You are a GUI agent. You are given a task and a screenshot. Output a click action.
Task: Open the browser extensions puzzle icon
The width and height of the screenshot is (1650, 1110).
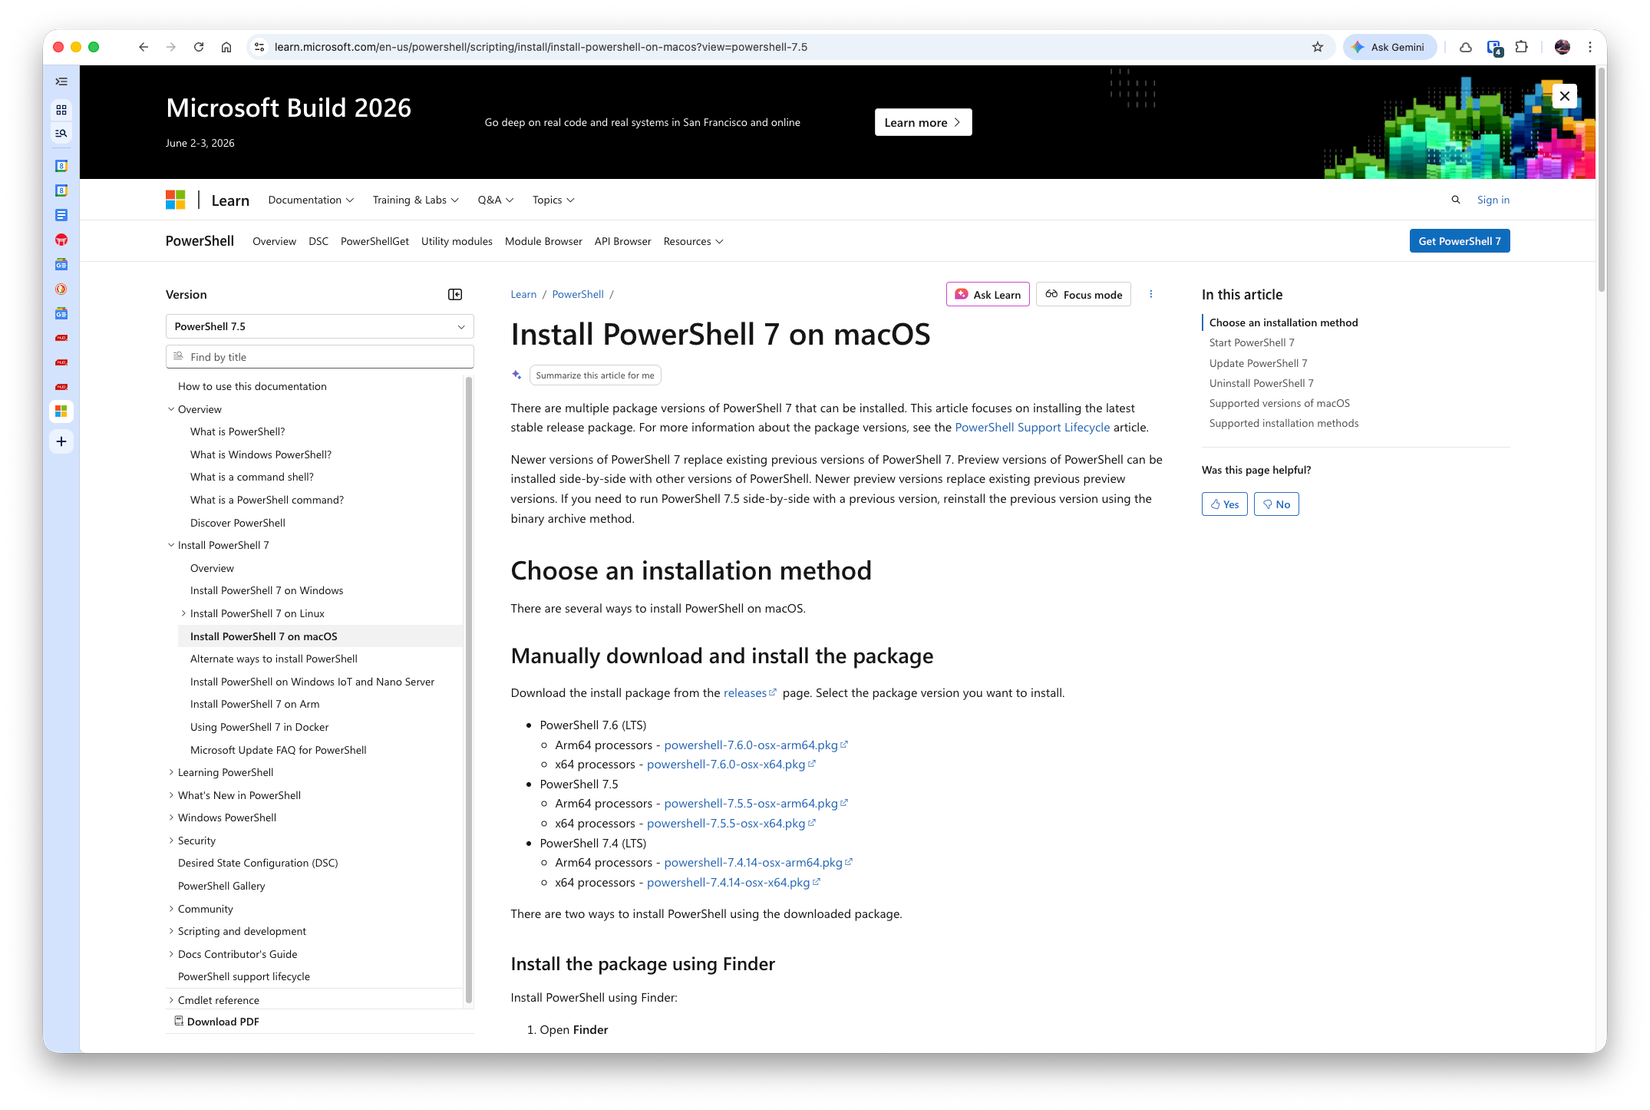1521,46
